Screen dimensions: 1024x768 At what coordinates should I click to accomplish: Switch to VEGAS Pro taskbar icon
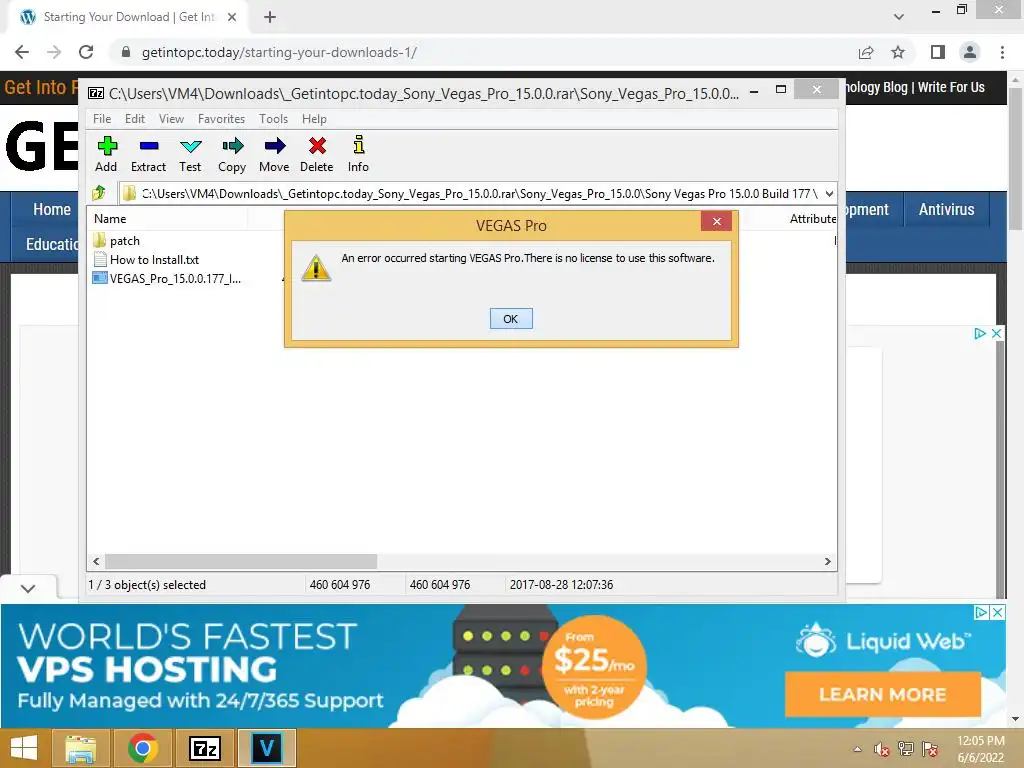pyautogui.click(x=266, y=748)
